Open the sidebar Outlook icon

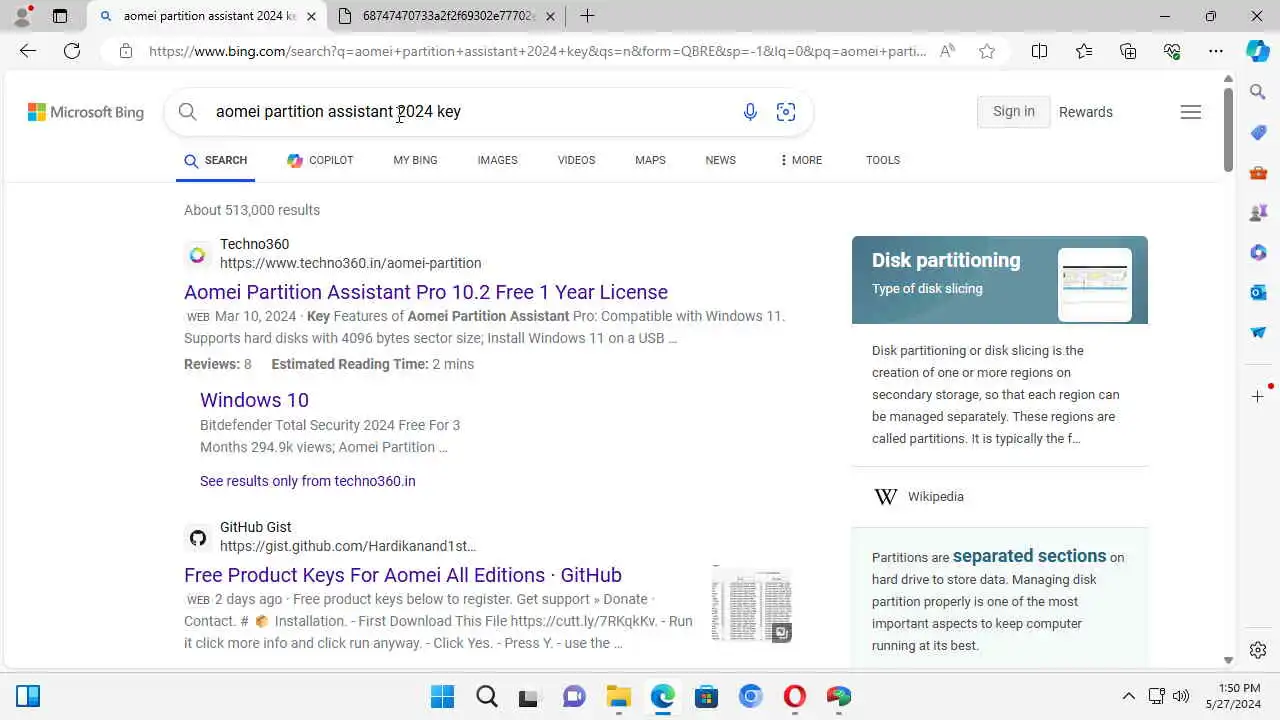pos(1258,292)
